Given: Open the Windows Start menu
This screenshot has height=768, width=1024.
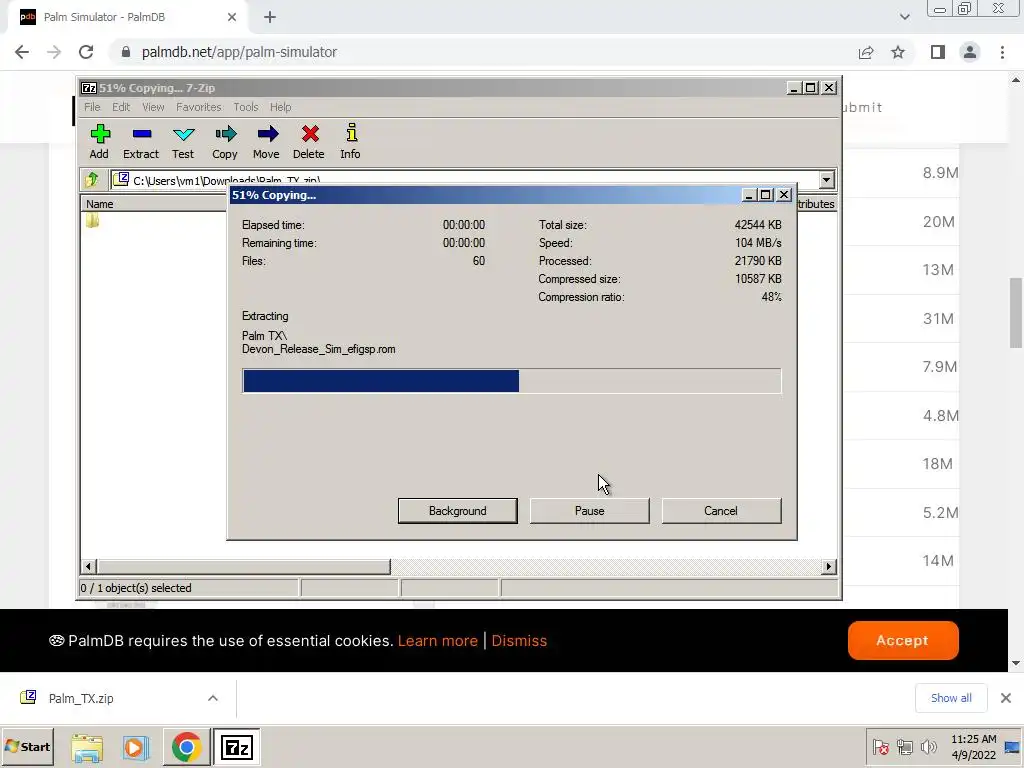Looking at the screenshot, I should [x=27, y=747].
